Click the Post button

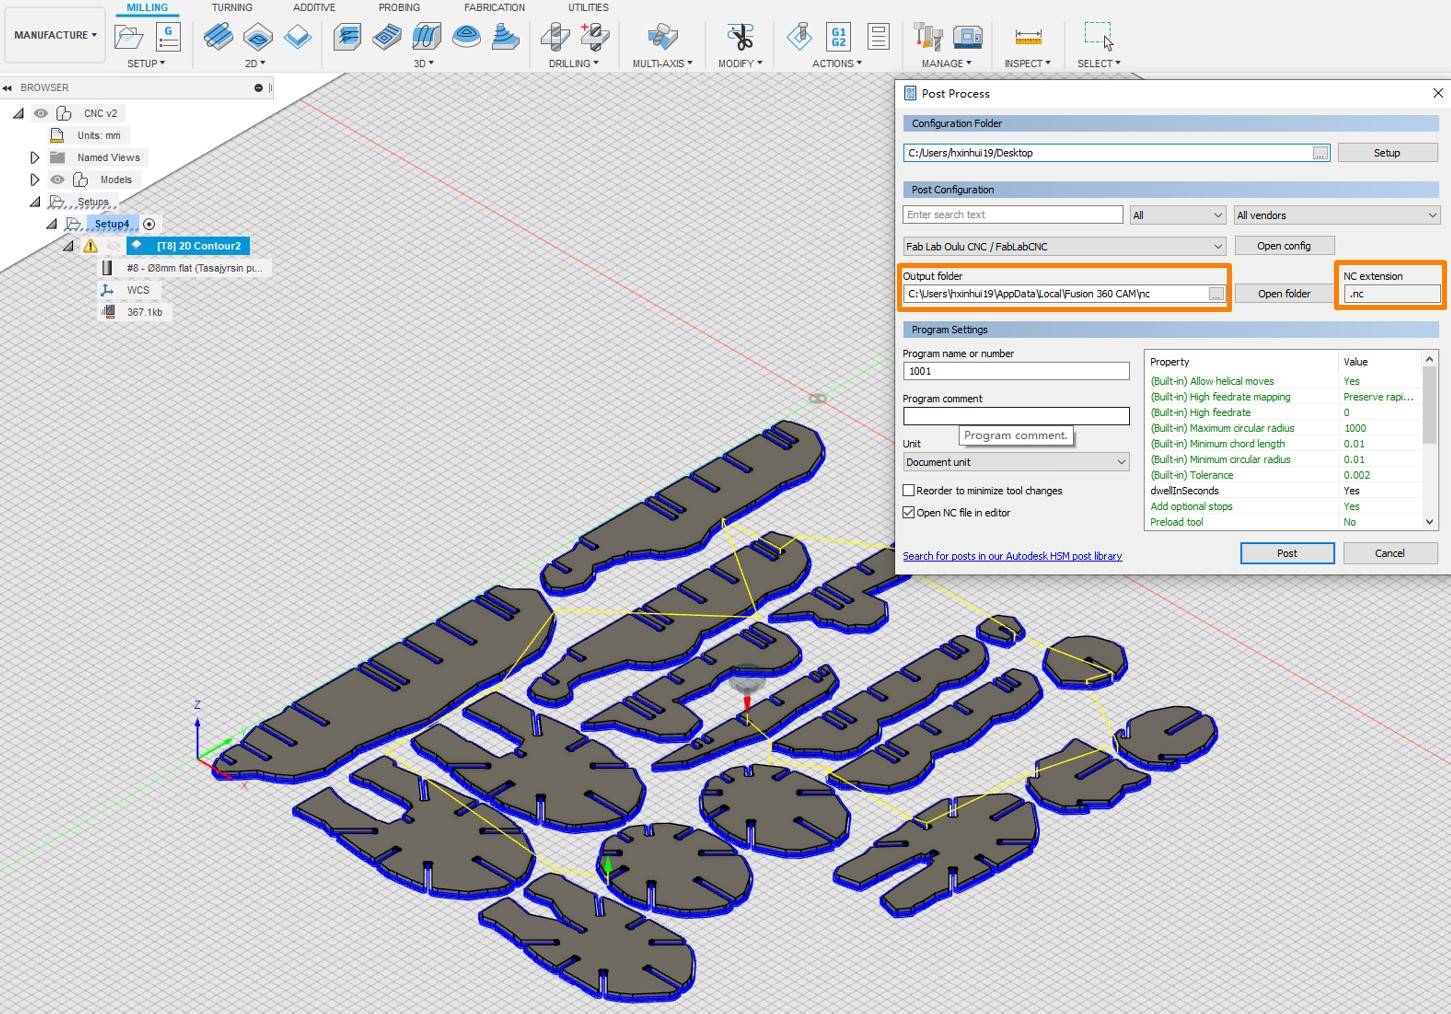point(1287,553)
